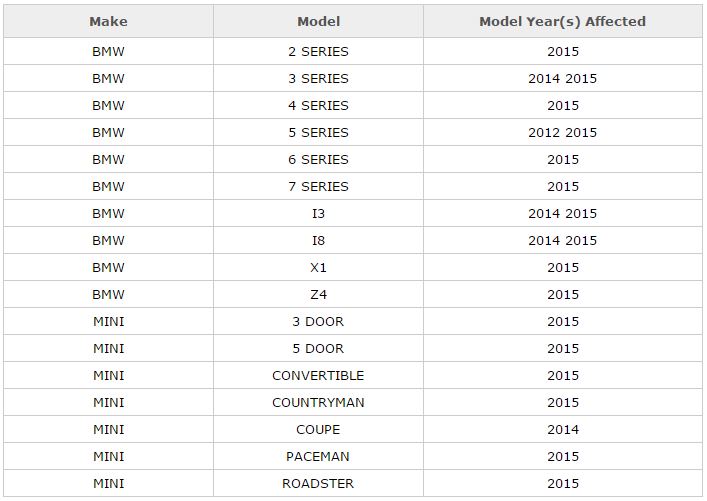Click the I8 model cell

tap(318, 241)
